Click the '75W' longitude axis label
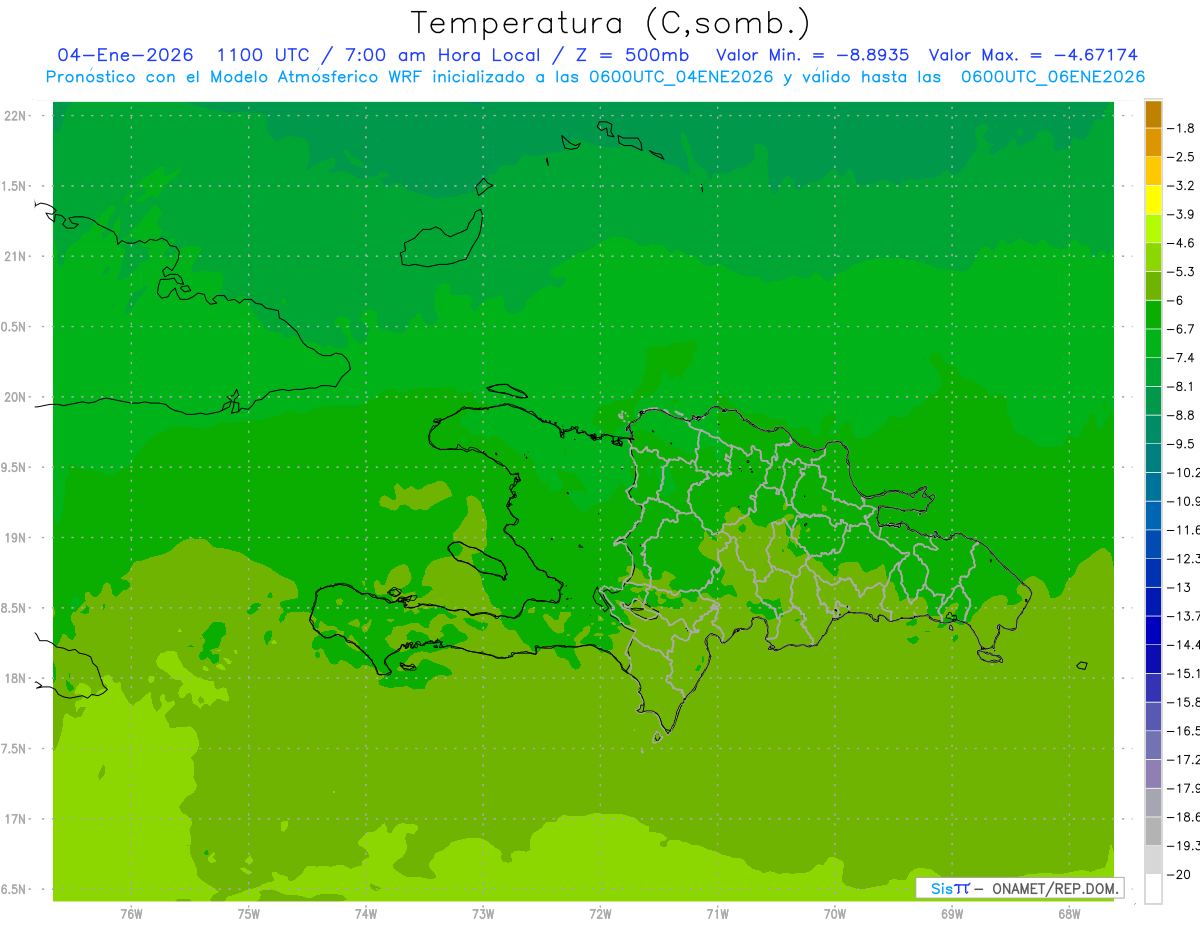The width and height of the screenshot is (1200, 927). coord(248,913)
